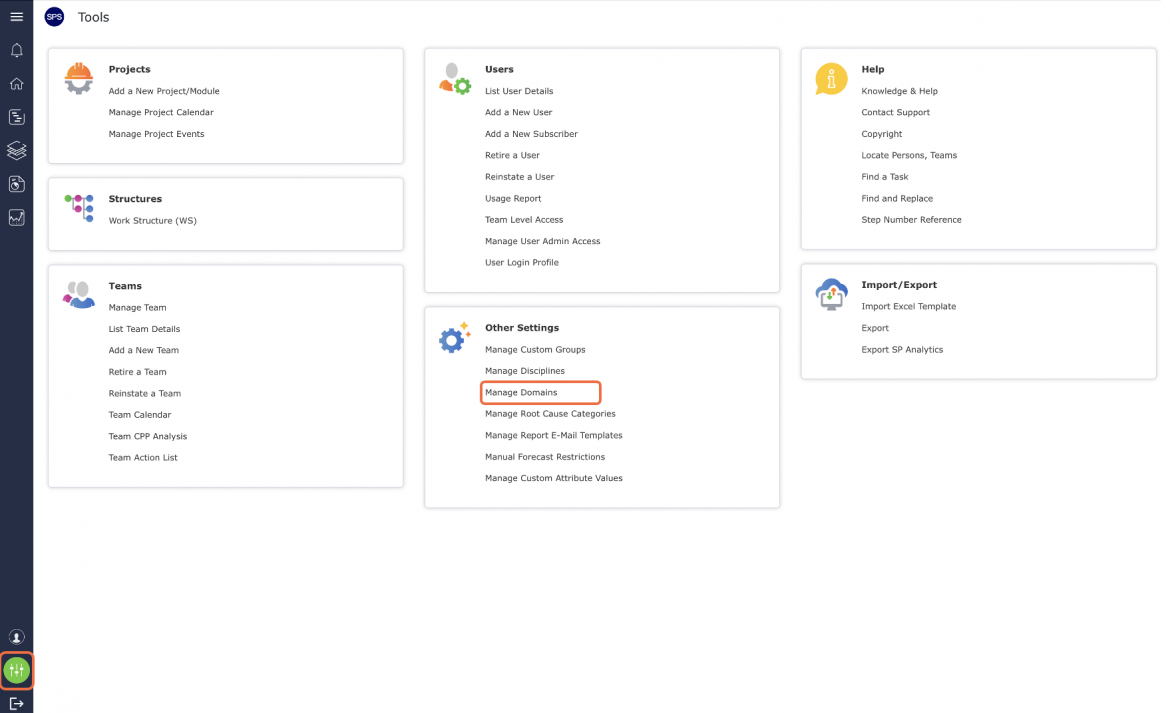Click the Import/Export heading
This screenshot has width=1170, height=713.
tap(899, 285)
